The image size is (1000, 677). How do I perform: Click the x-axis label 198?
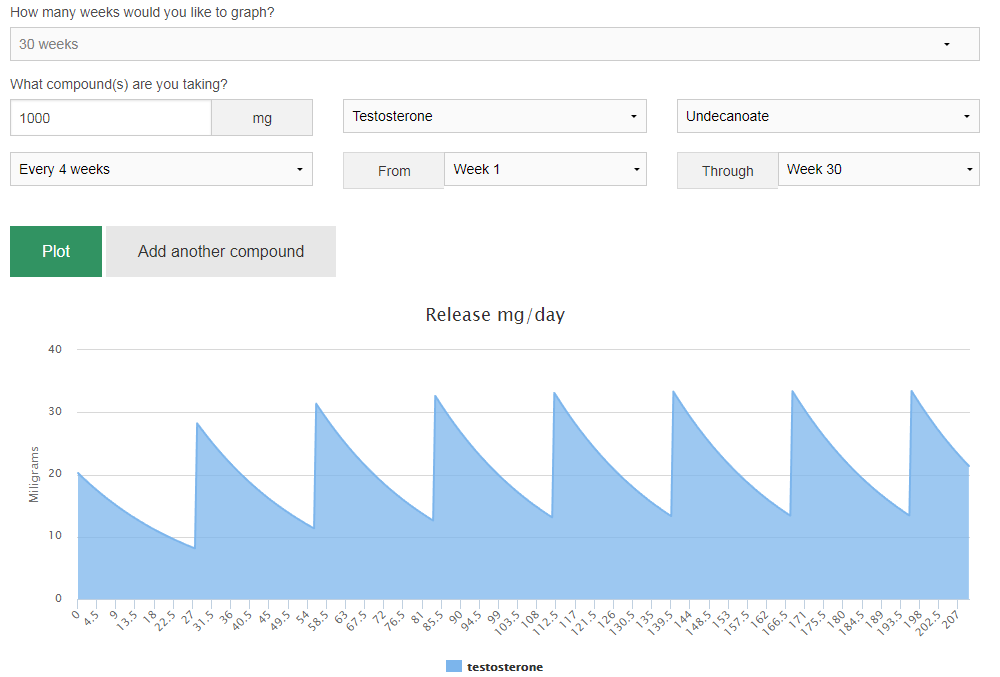pyautogui.click(x=908, y=620)
